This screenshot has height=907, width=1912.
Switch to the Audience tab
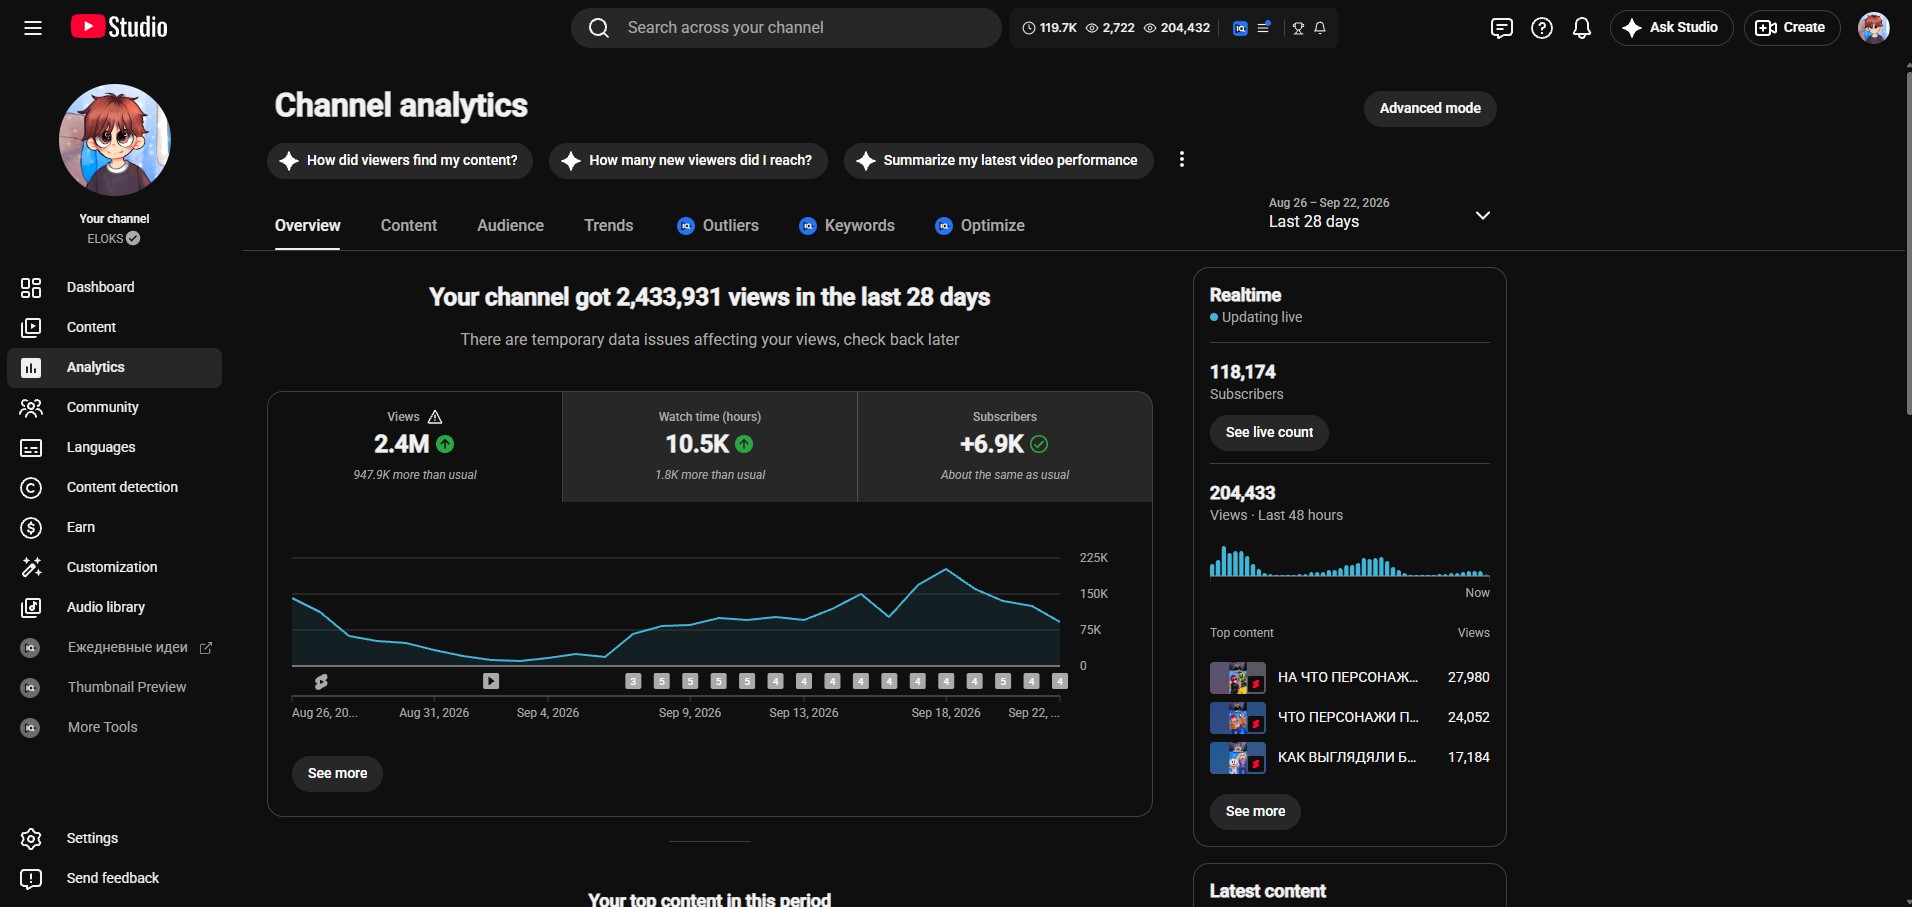(x=510, y=226)
